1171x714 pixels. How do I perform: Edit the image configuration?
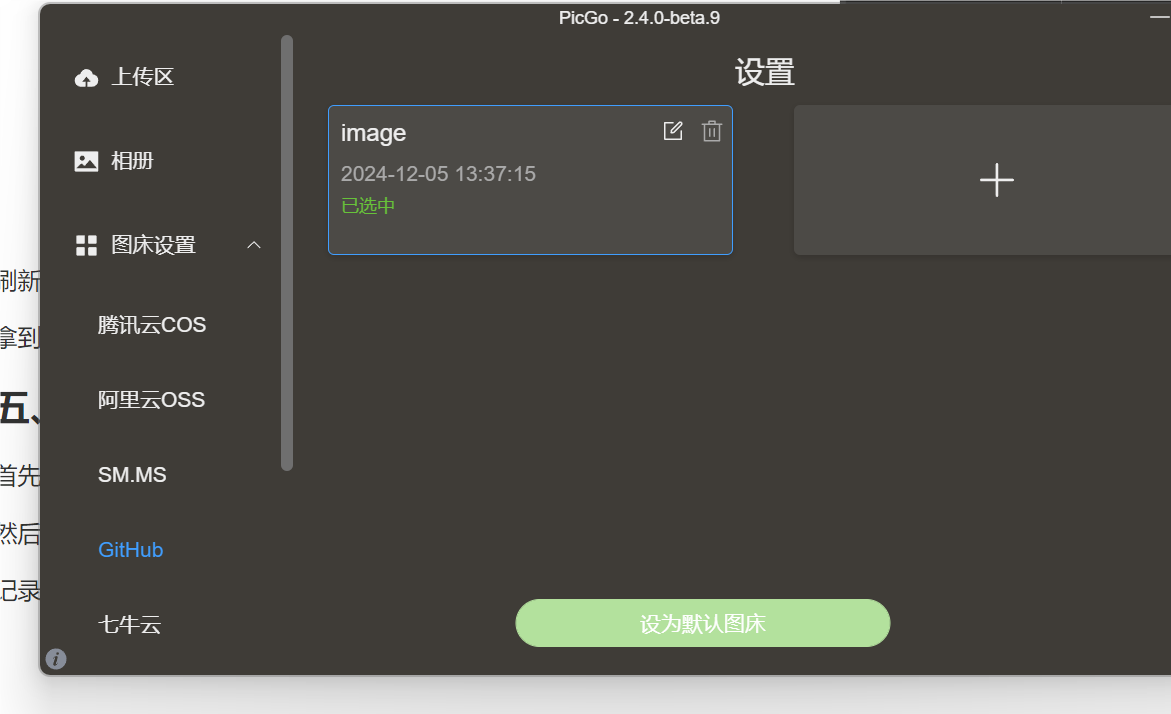[x=673, y=131]
